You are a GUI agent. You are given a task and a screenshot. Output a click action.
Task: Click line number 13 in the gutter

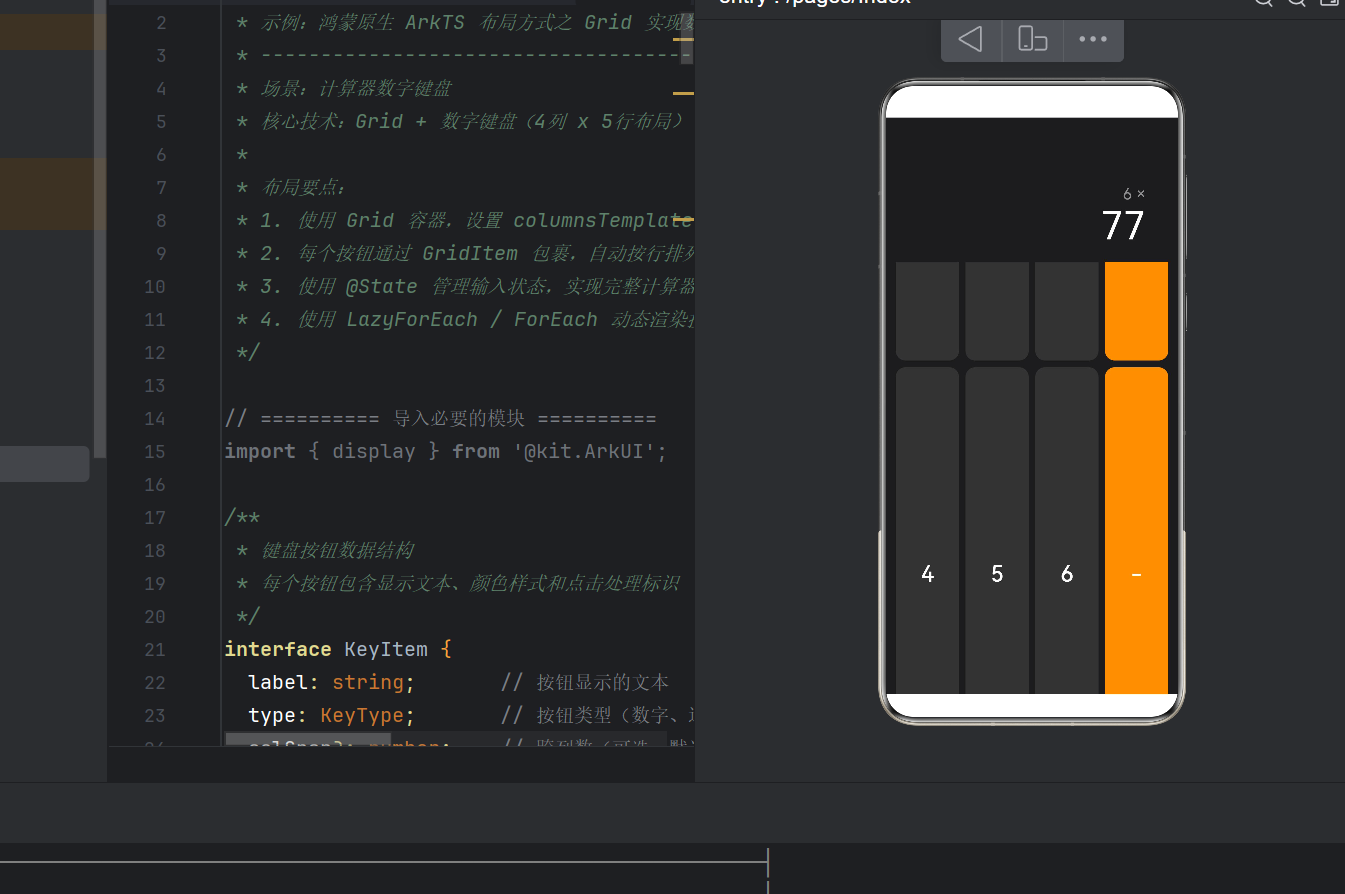155,385
